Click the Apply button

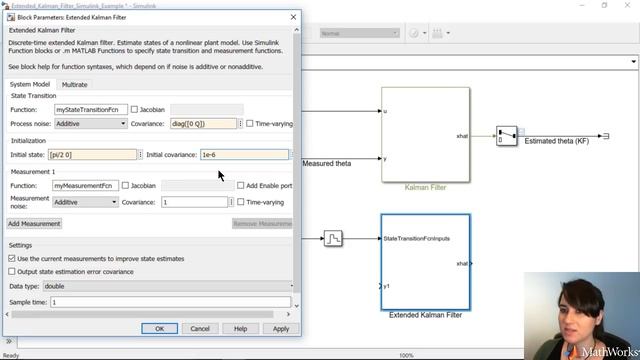point(281,329)
